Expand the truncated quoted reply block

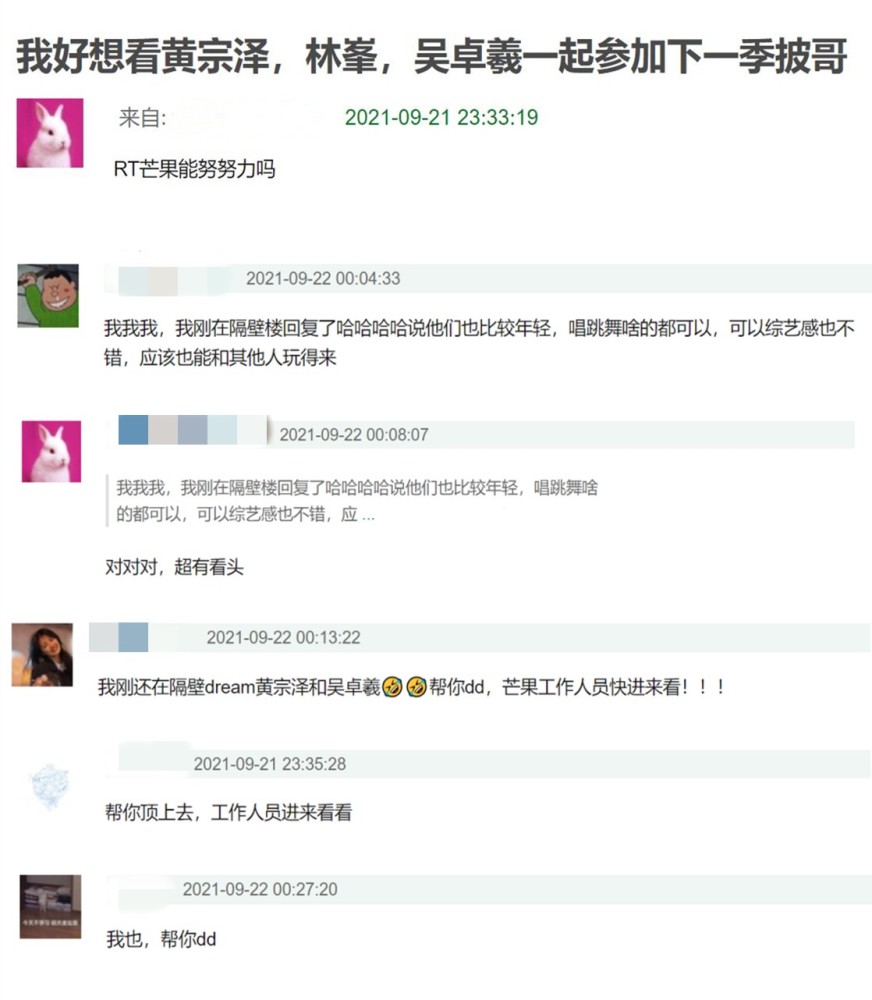(x=357, y=501)
